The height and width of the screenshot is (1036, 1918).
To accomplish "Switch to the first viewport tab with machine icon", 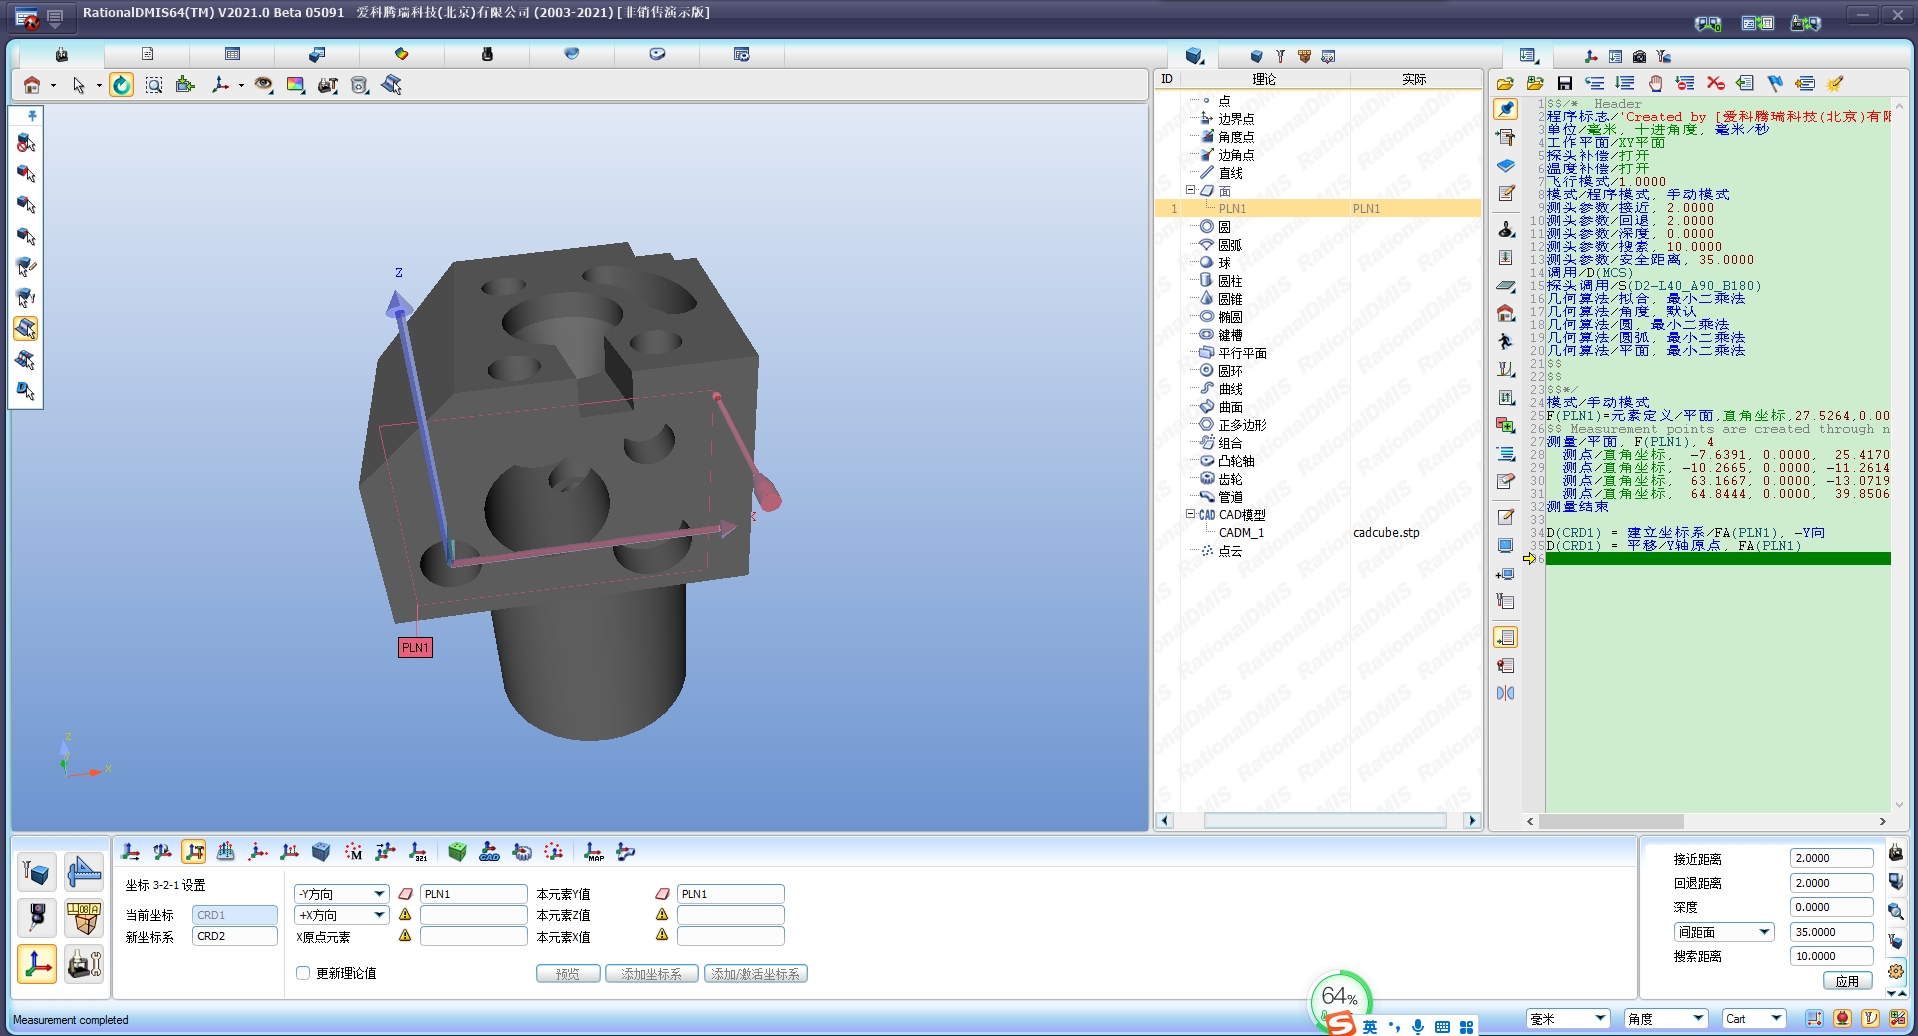I will point(61,54).
